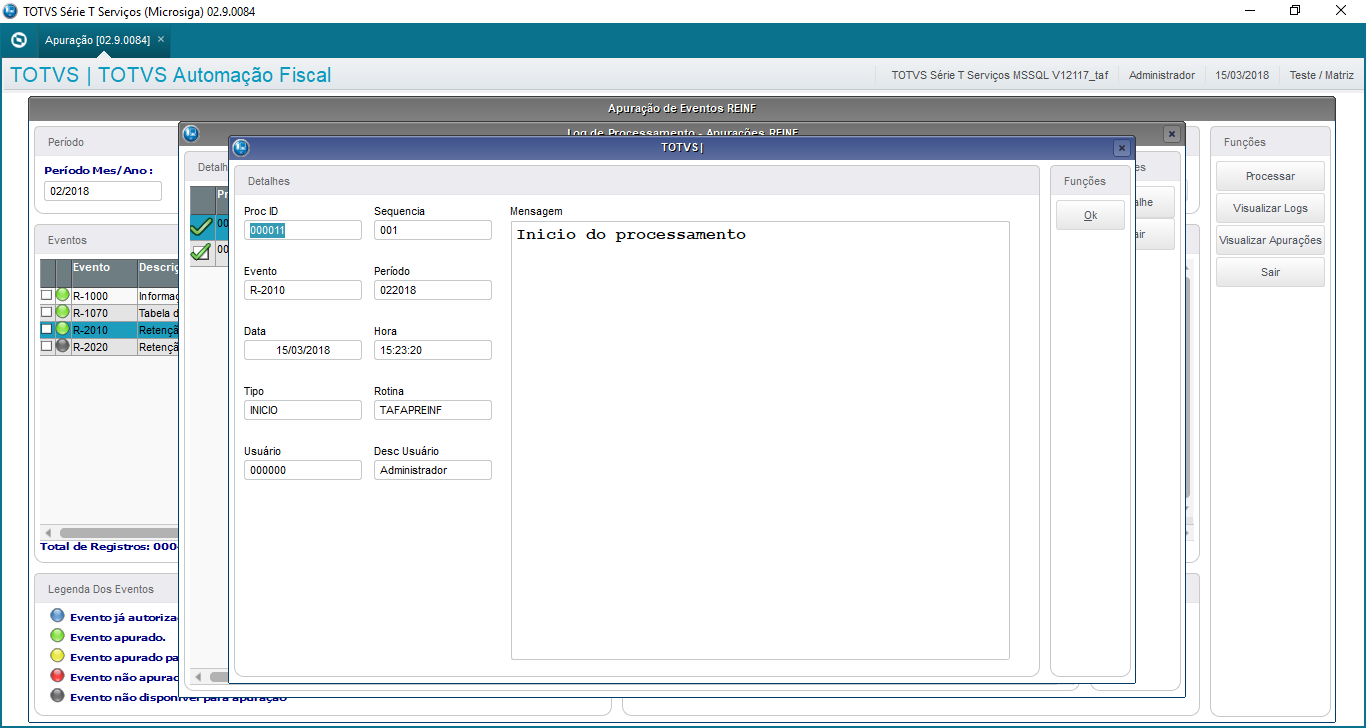Close the Apuração [02.9.0084] tab
This screenshot has height=728, width=1366.
pos(161,39)
